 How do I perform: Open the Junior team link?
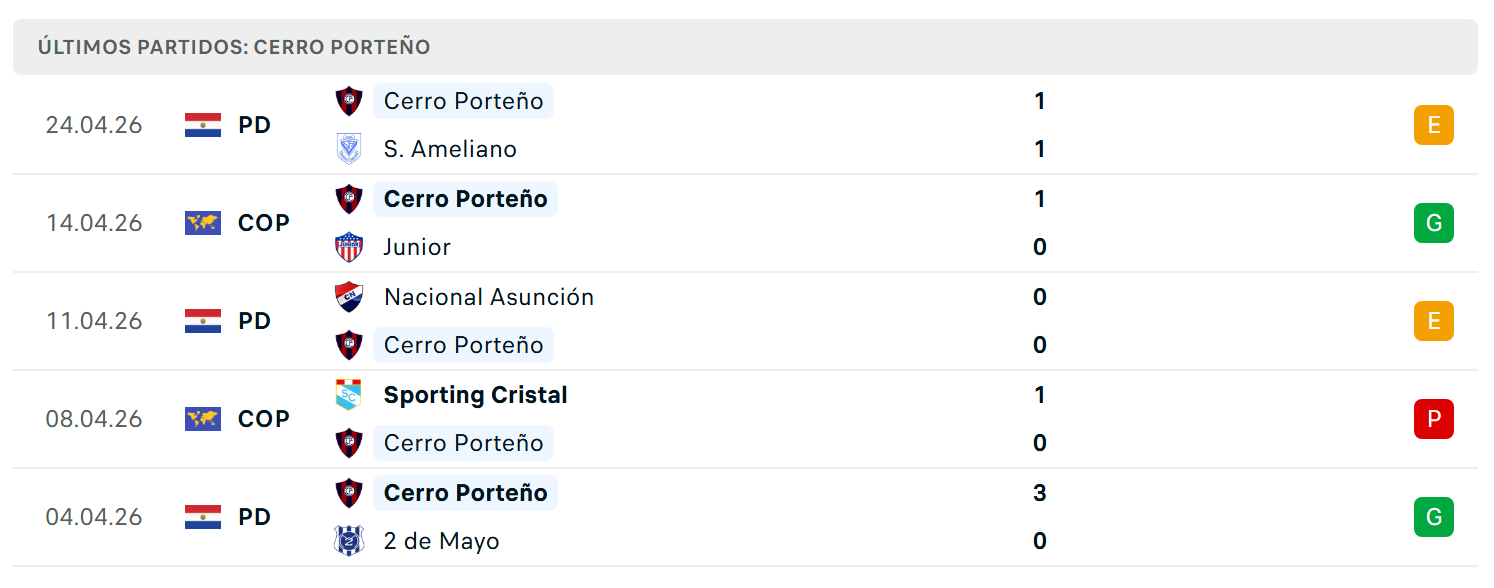click(417, 247)
